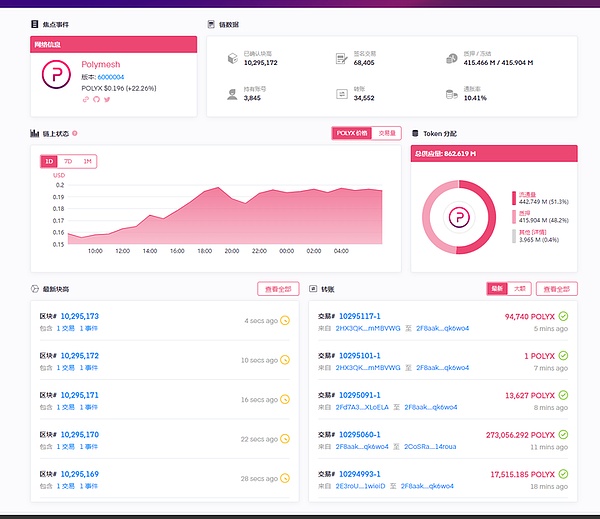Image resolution: width=600 pixels, height=519 pixels.
Task: Open the Polymesh website link icon
Action: click(x=86, y=99)
